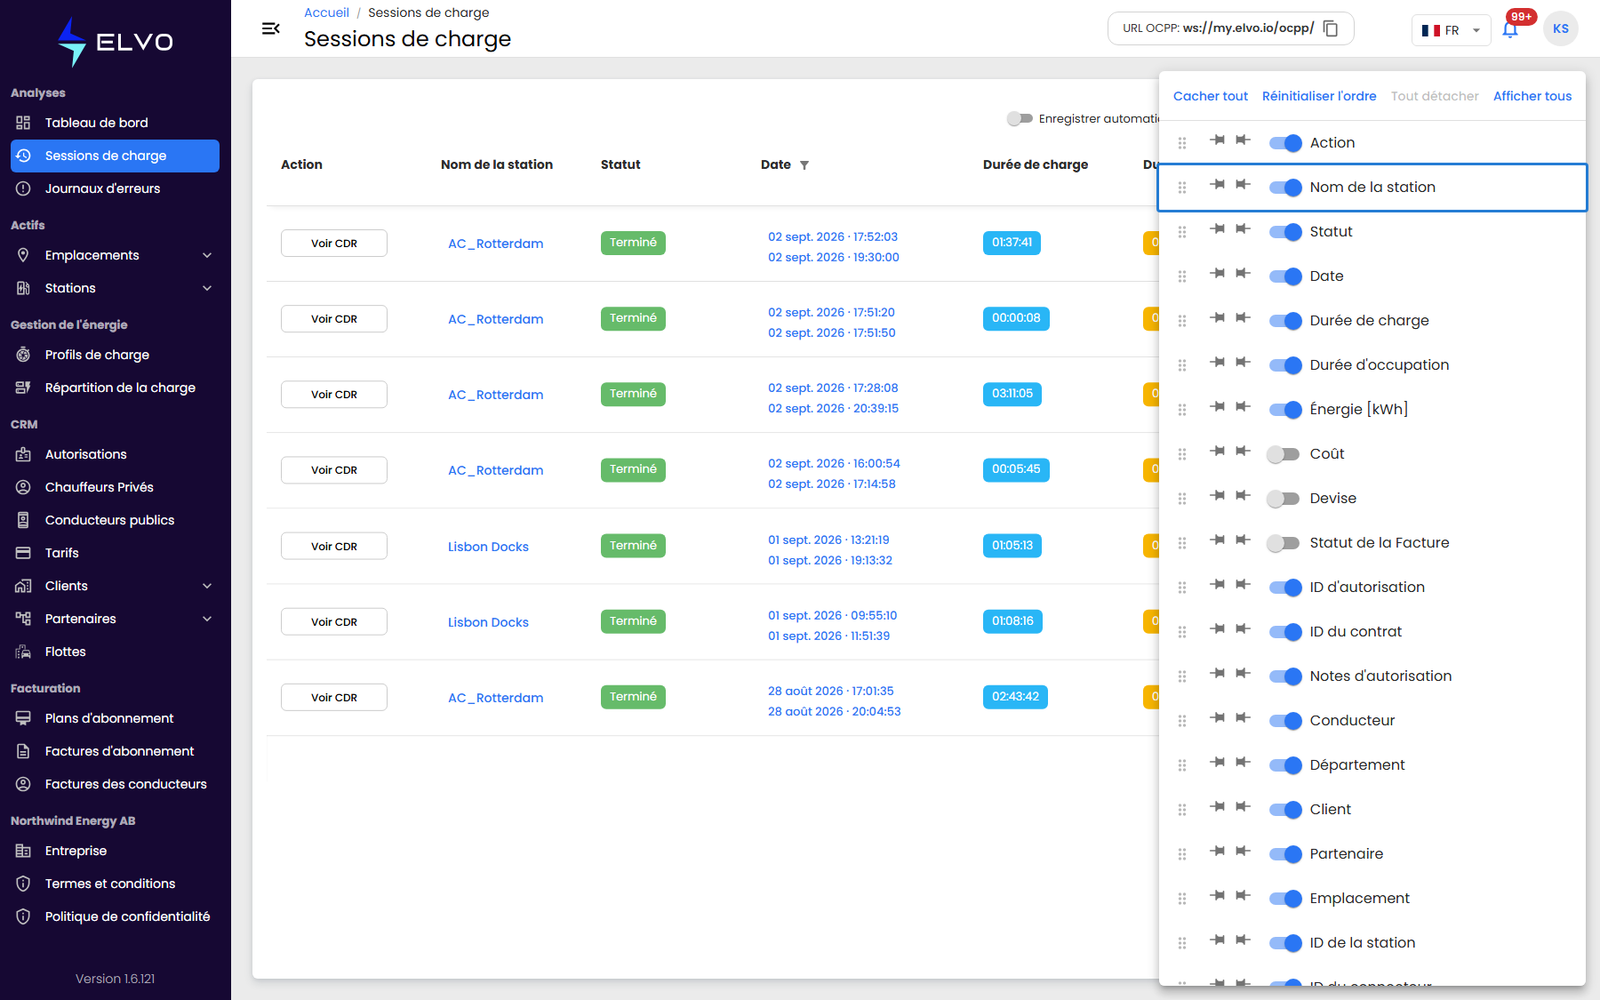Enable the Coût column toggle

1283,454
